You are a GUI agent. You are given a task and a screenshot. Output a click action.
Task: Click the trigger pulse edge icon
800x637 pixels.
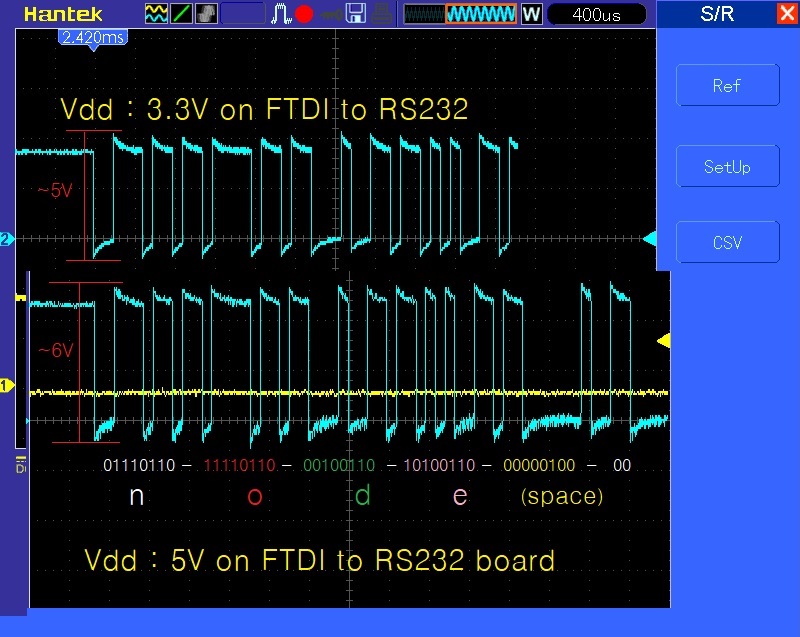point(280,14)
